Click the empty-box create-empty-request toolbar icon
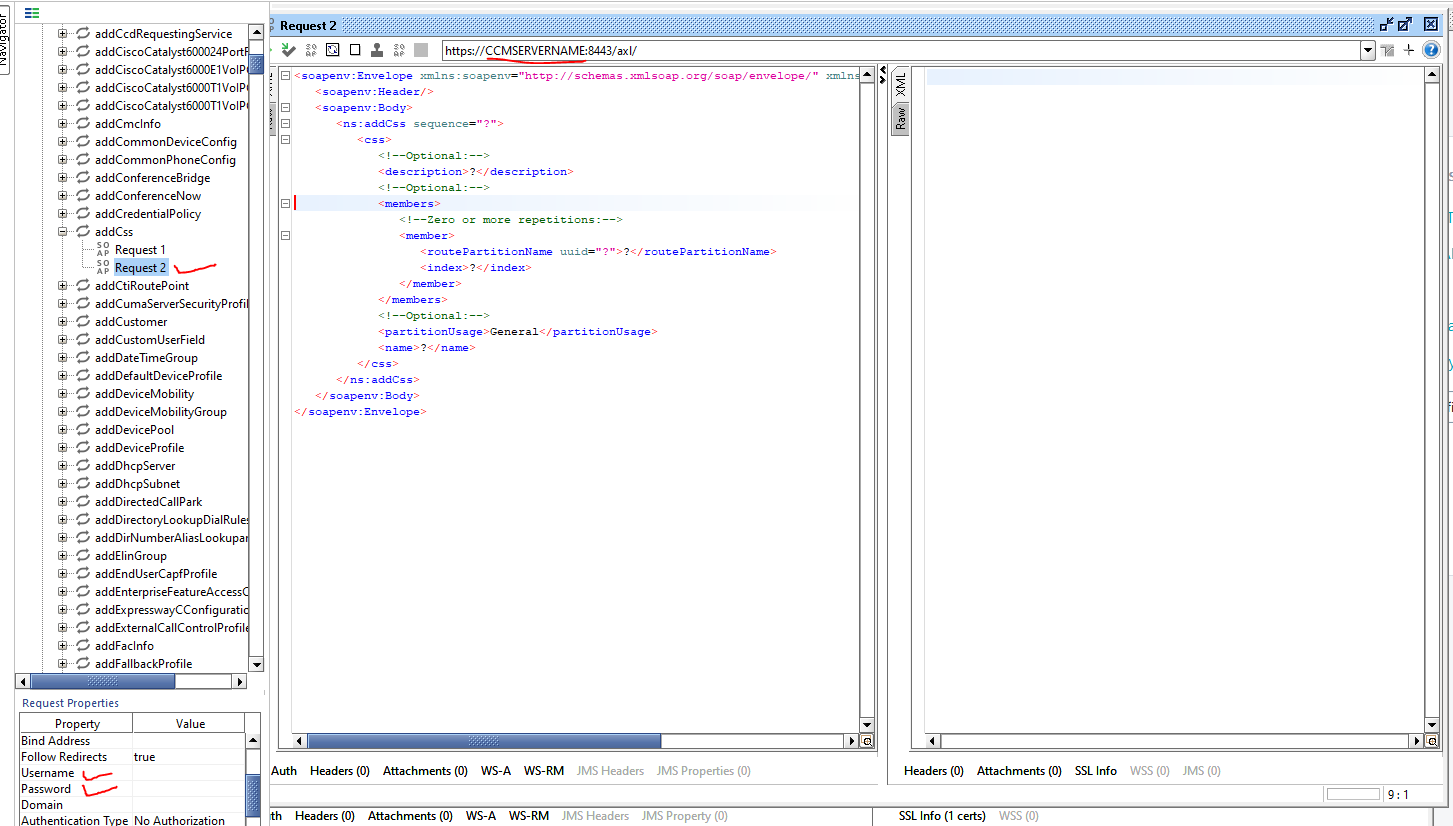Image resolution: width=1453 pixels, height=826 pixels. point(354,49)
